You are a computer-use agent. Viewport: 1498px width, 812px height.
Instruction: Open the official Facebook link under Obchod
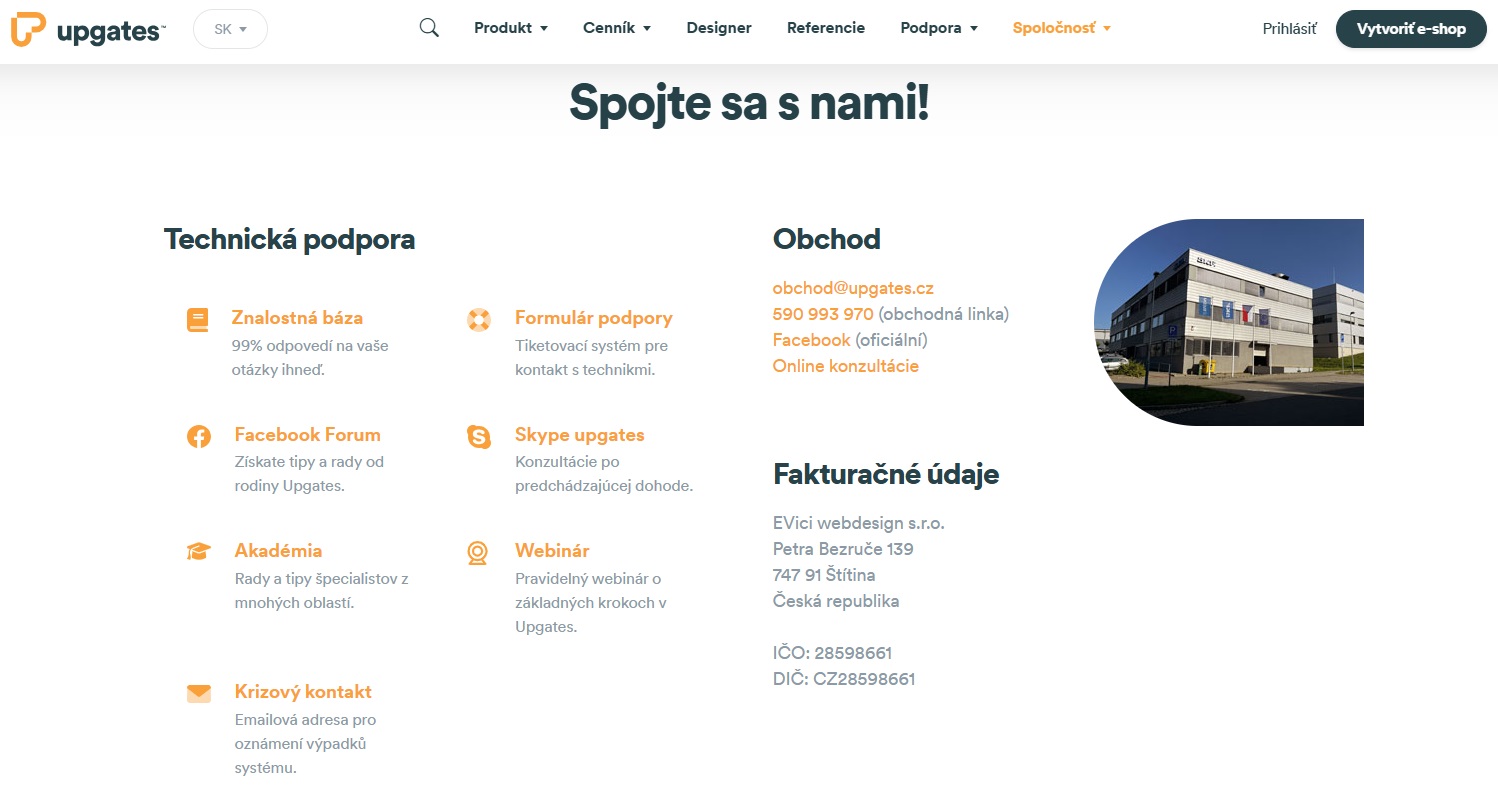point(811,340)
